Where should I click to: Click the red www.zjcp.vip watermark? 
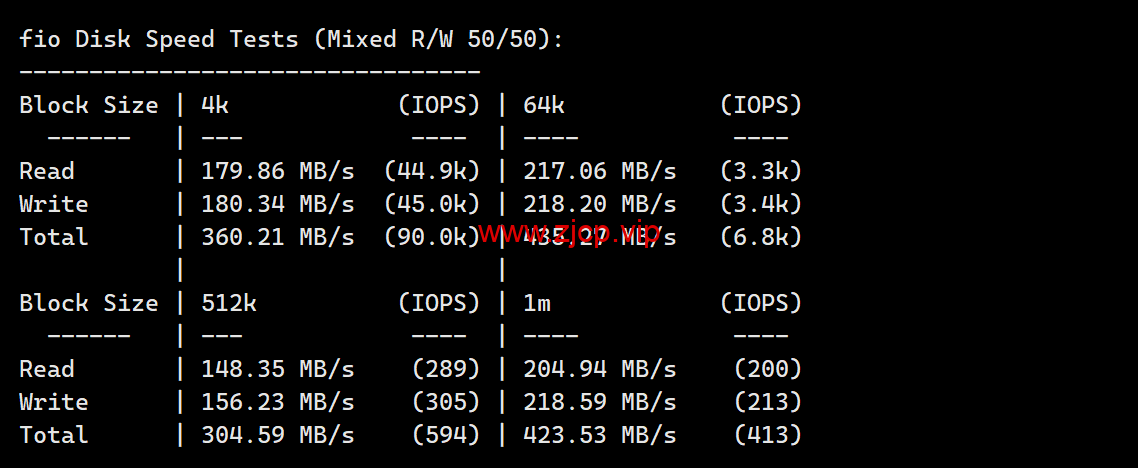(x=569, y=233)
